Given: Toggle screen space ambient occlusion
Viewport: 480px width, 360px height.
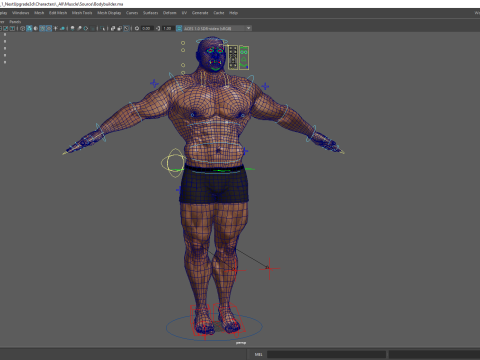Looking at the screenshot, I should pos(72,28).
